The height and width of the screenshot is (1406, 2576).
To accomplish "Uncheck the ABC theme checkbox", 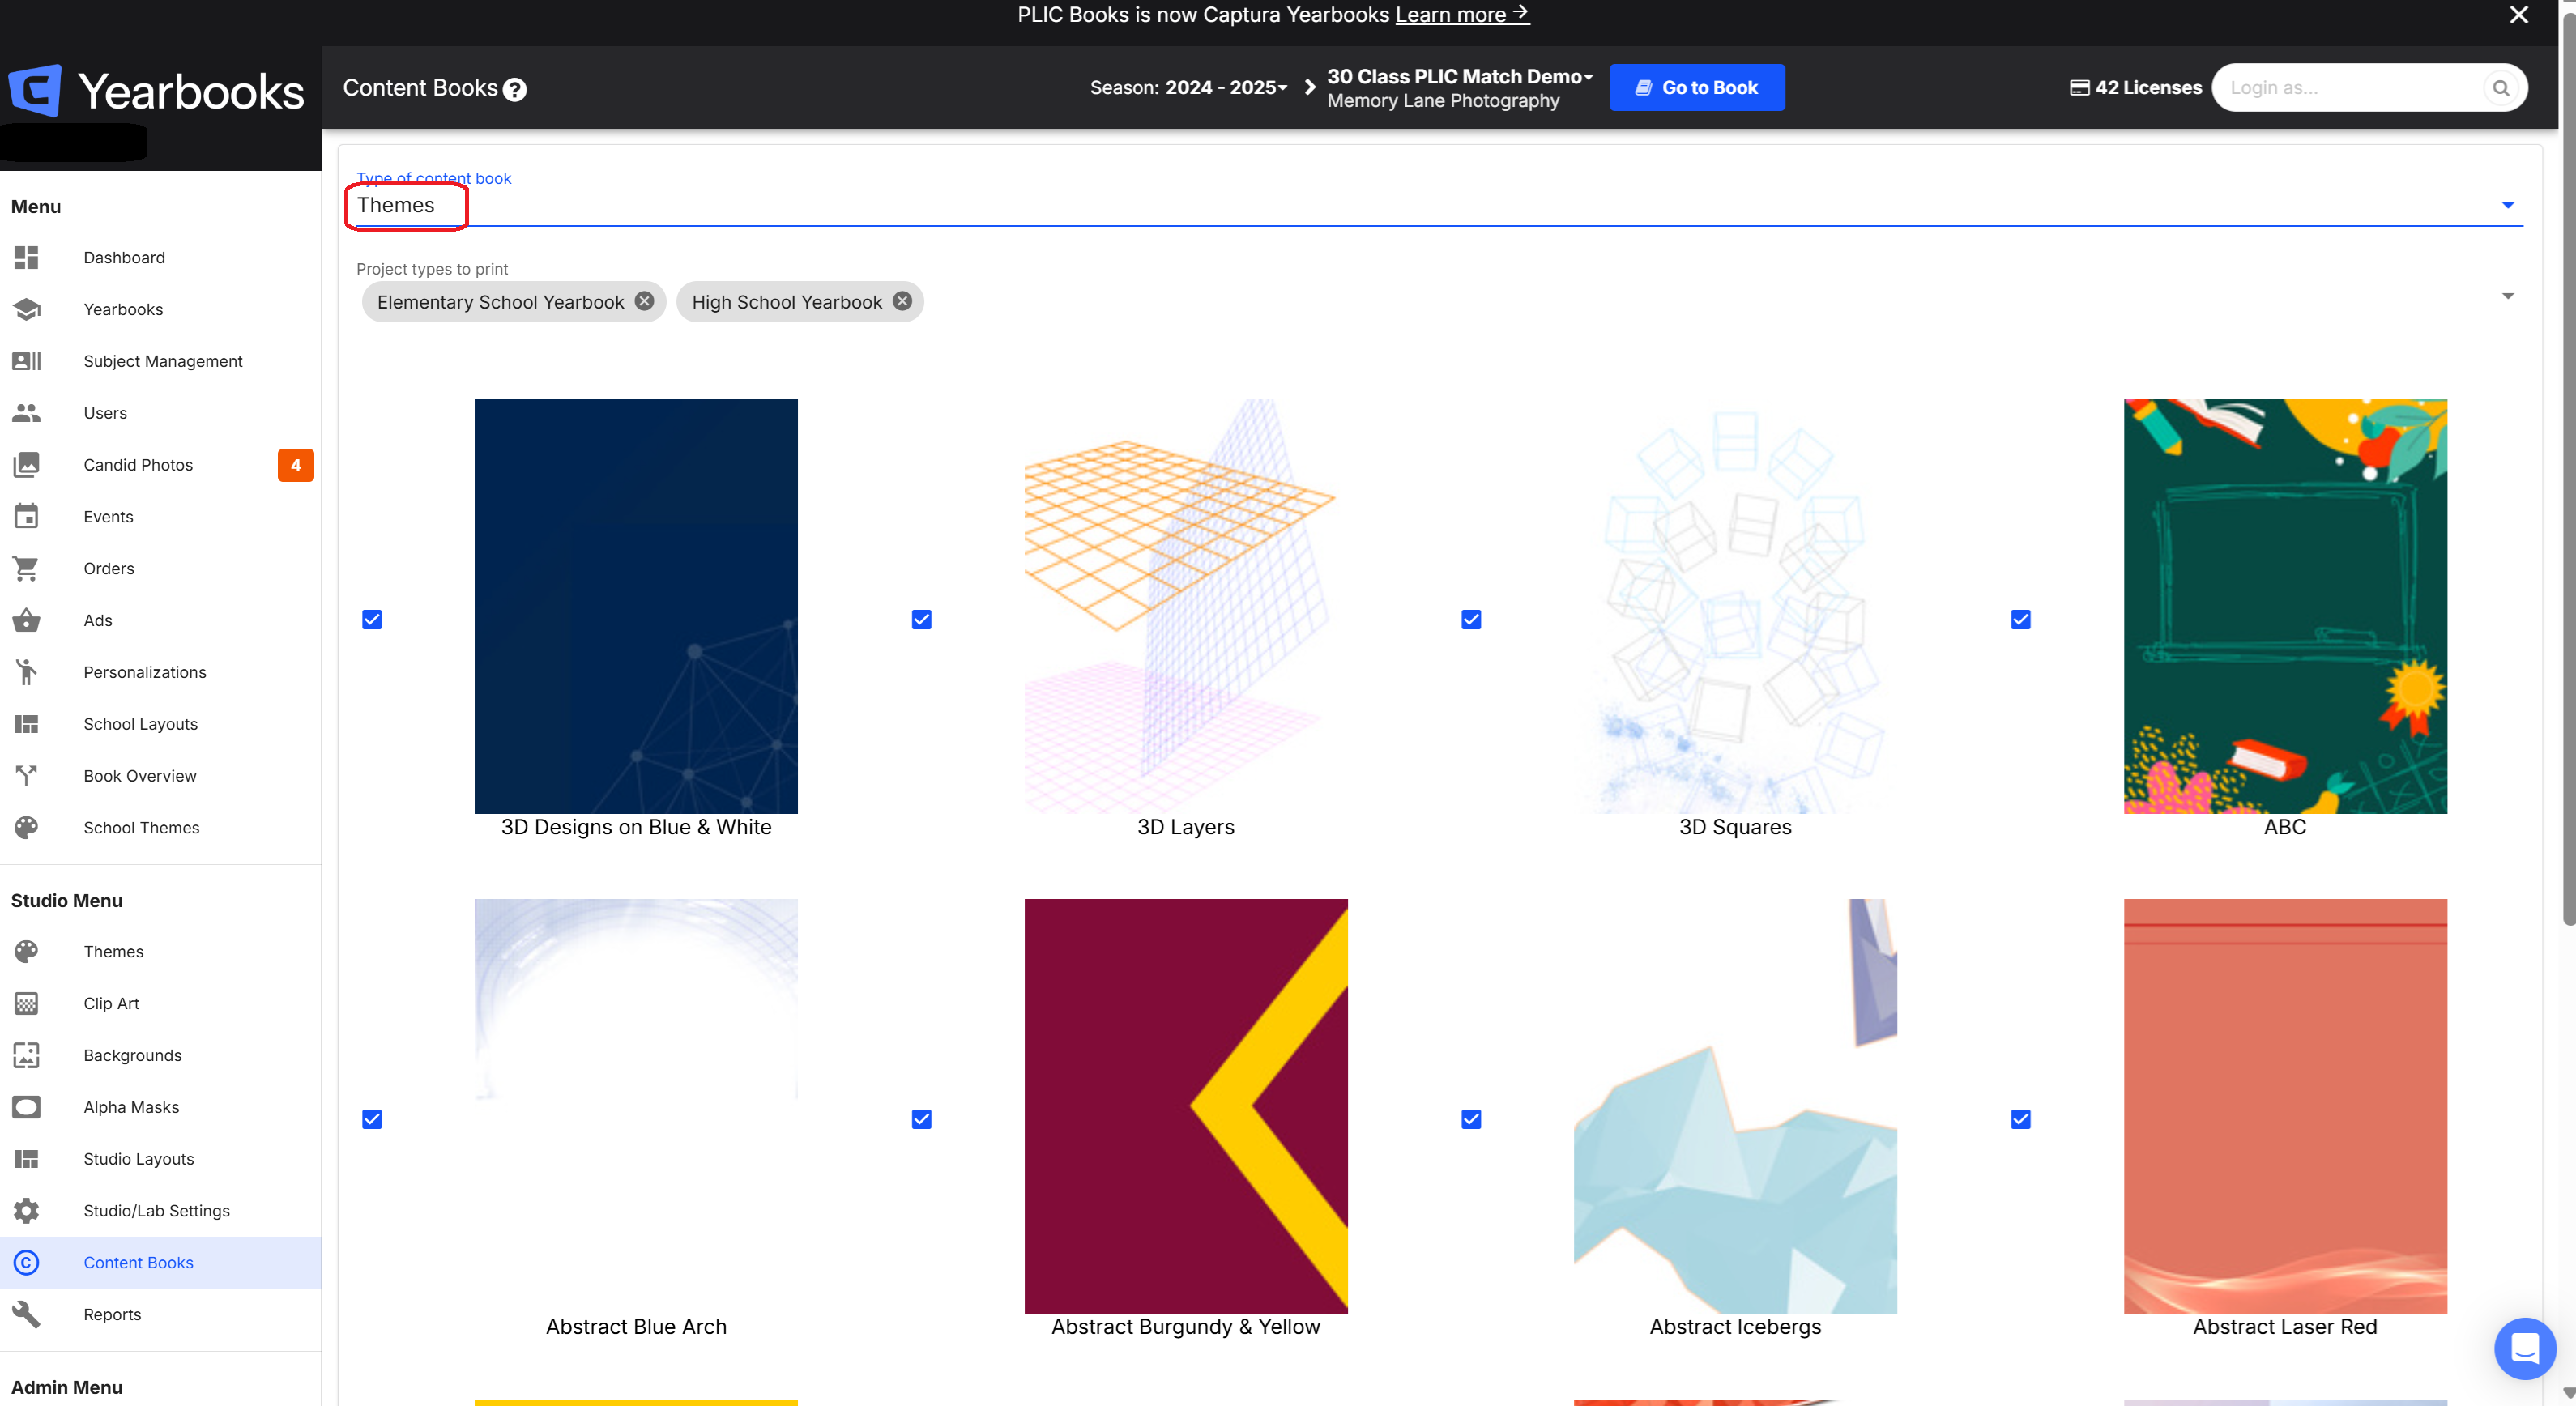I will [2021, 620].
